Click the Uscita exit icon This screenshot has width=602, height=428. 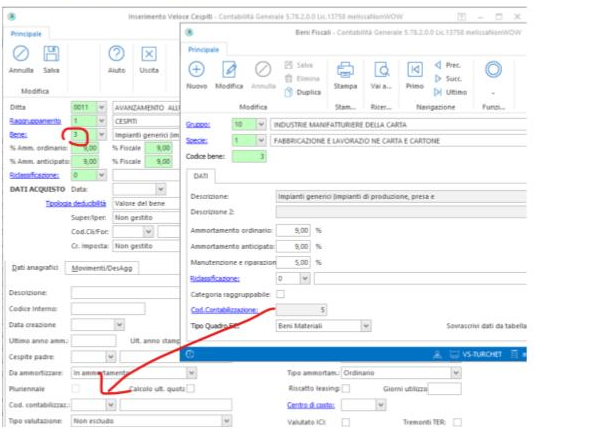click(x=149, y=54)
